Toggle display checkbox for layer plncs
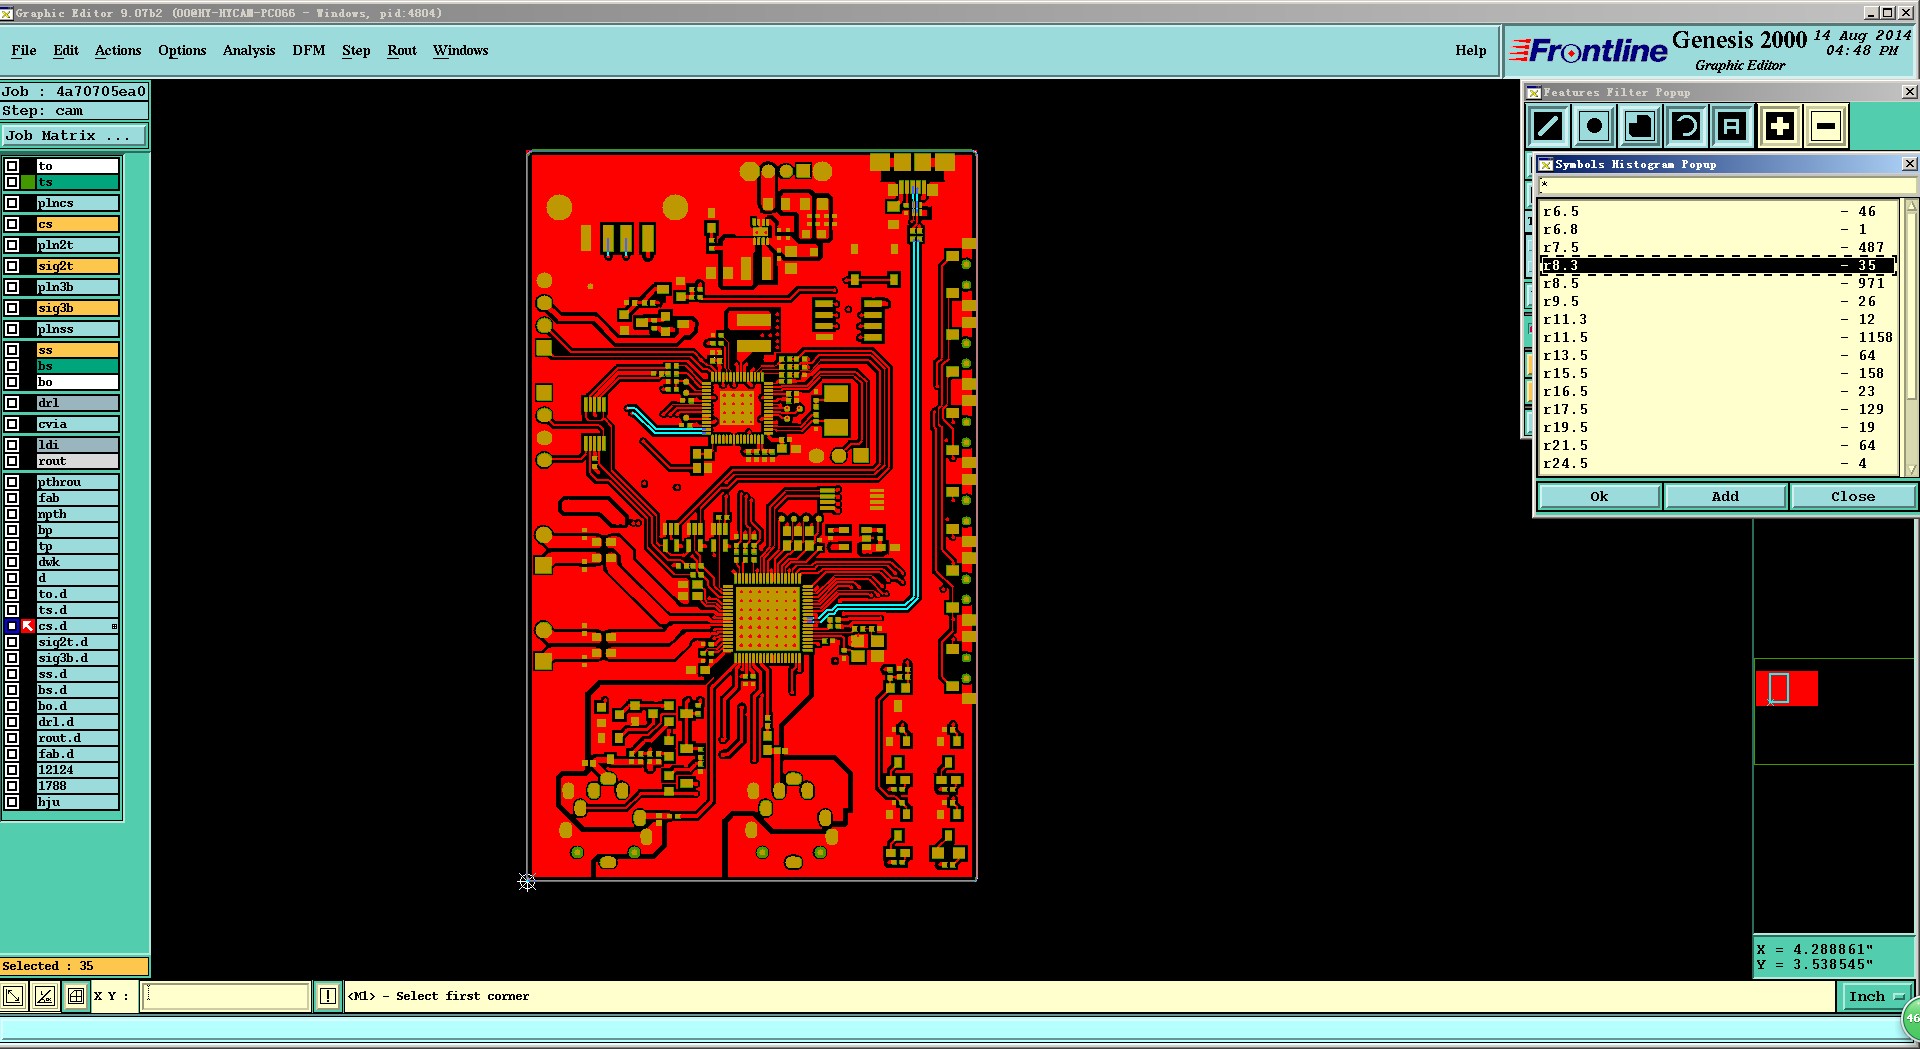 click(12, 203)
